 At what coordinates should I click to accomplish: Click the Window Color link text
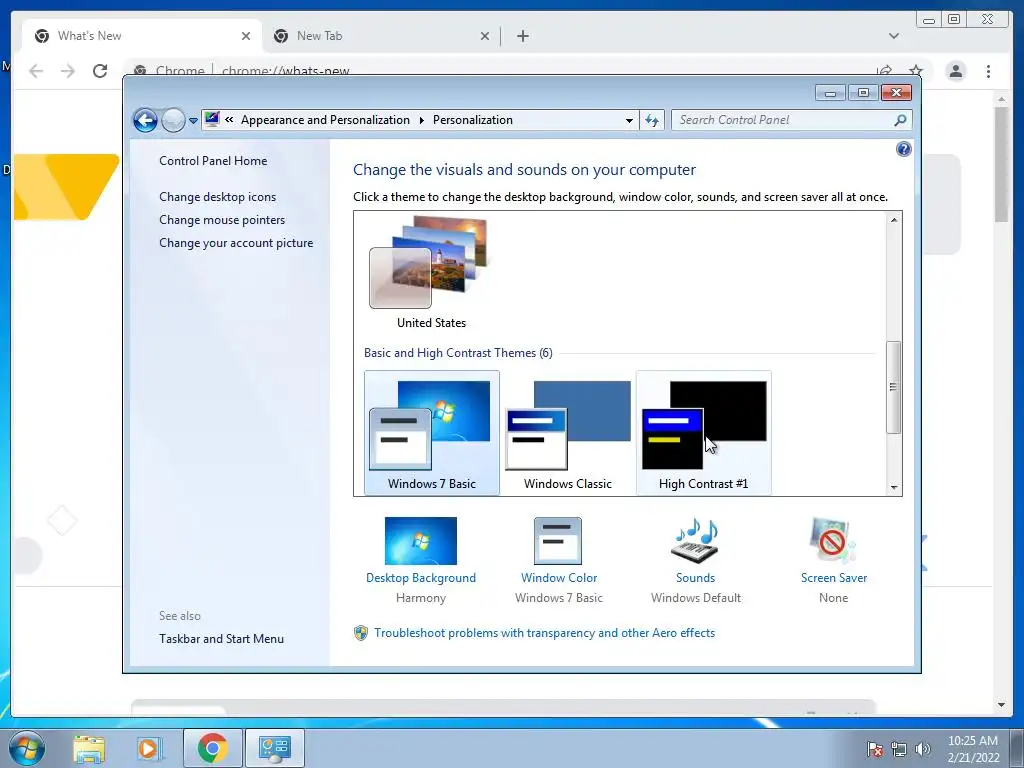pyautogui.click(x=559, y=578)
